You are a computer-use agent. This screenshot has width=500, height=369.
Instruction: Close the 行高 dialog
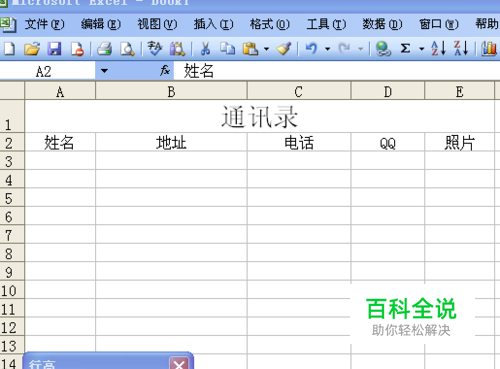pos(179,364)
